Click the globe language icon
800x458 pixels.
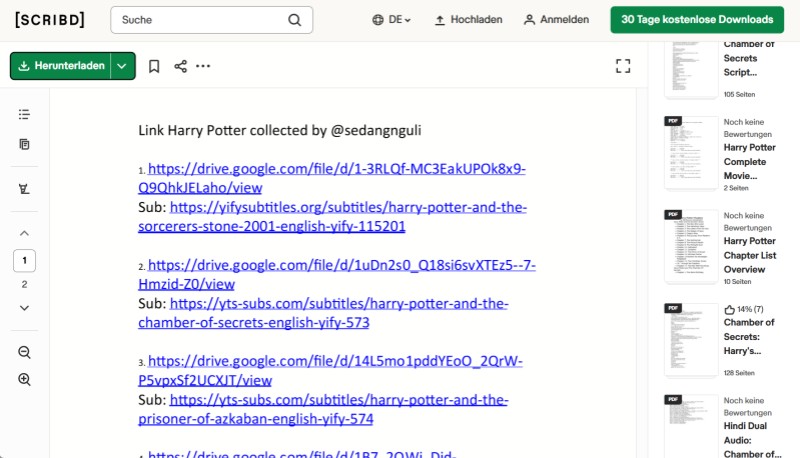pos(378,20)
